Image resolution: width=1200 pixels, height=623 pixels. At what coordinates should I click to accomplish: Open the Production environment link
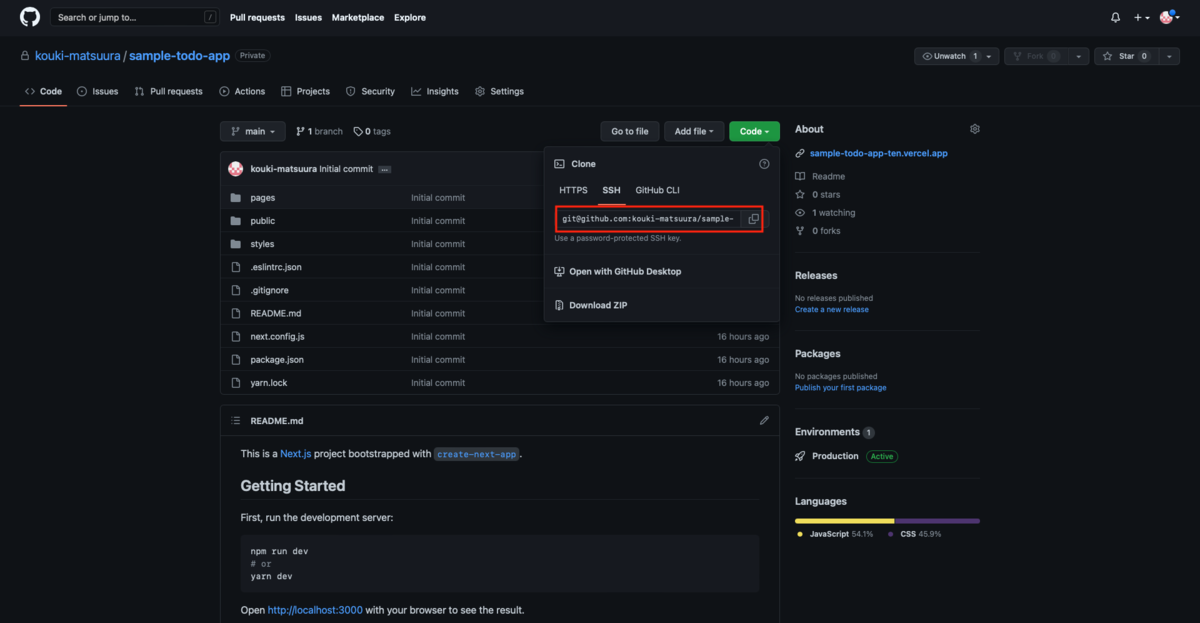[x=835, y=456]
